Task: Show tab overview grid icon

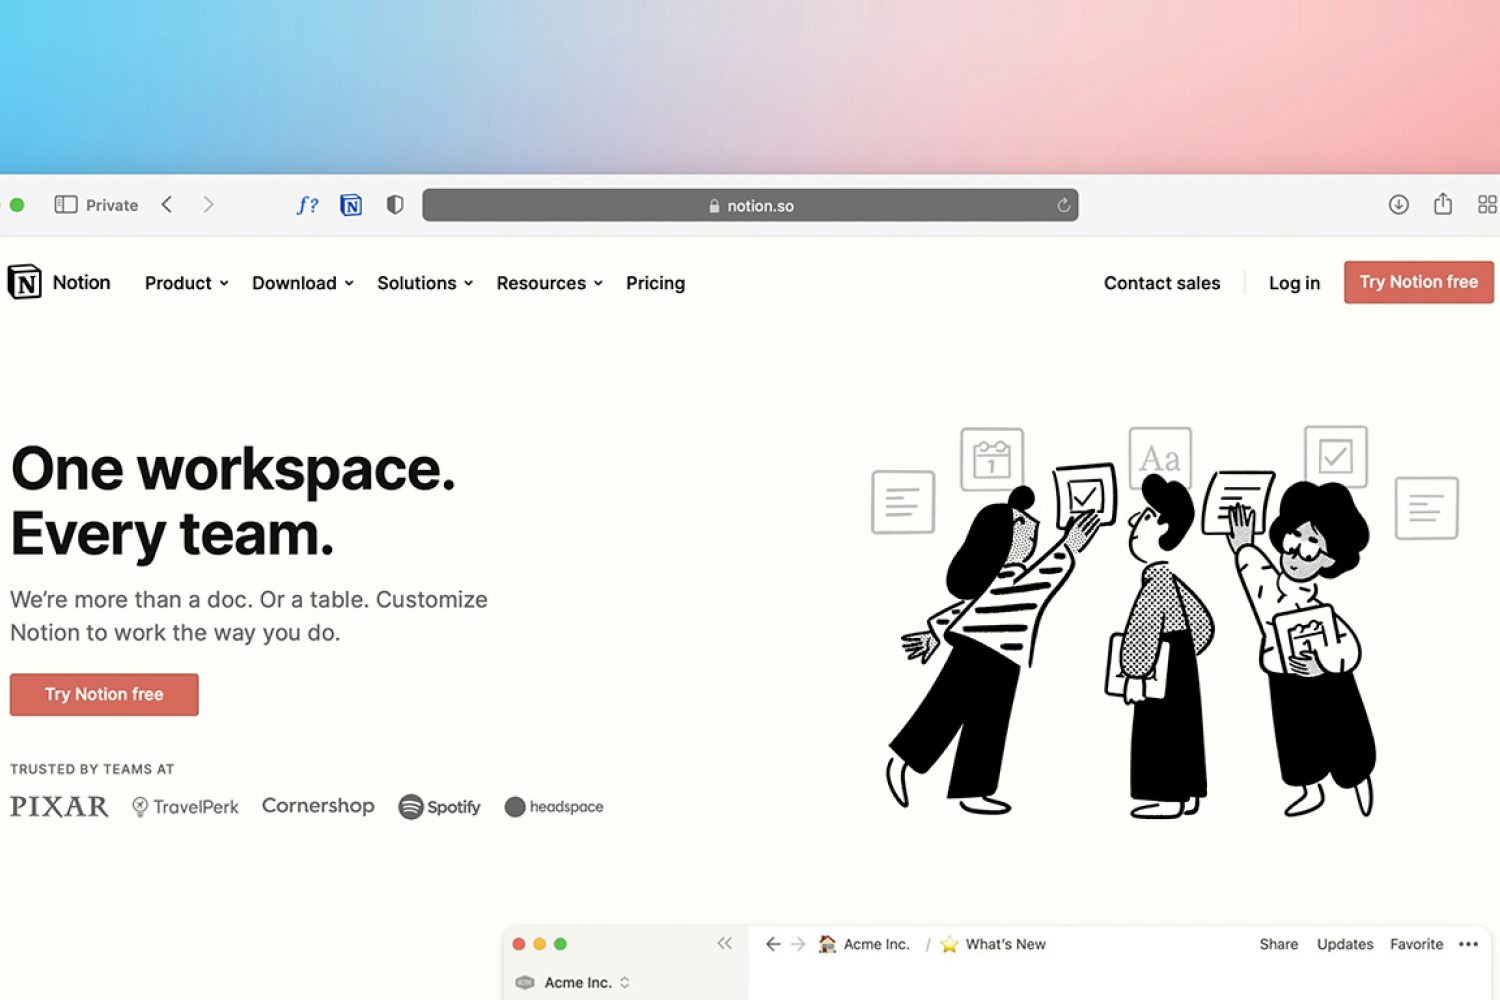Action: tap(1487, 205)
